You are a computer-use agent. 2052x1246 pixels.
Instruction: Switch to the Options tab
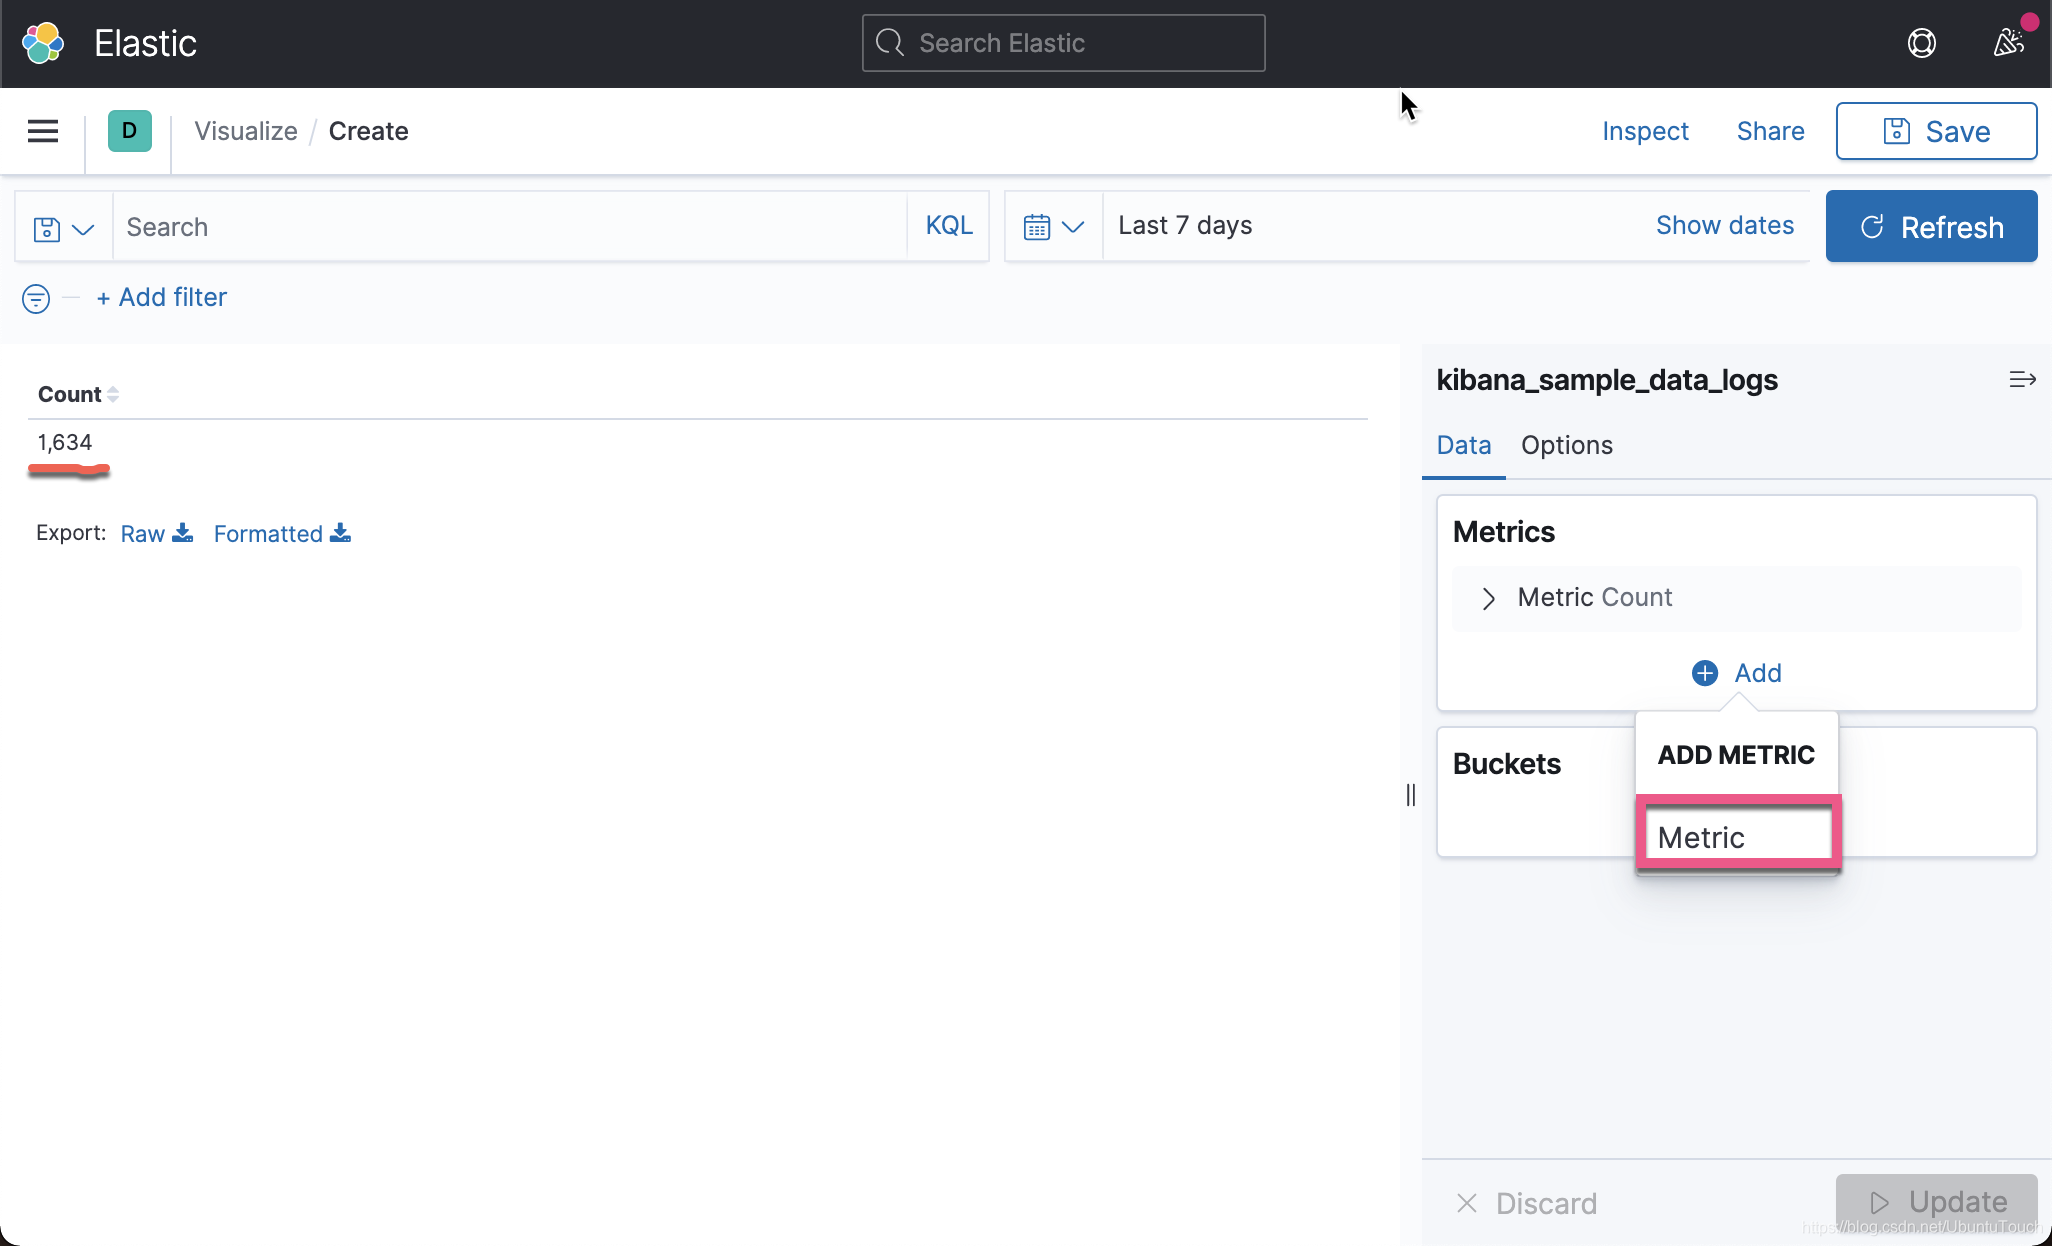pyautogui.click(x=1566, y=446)
